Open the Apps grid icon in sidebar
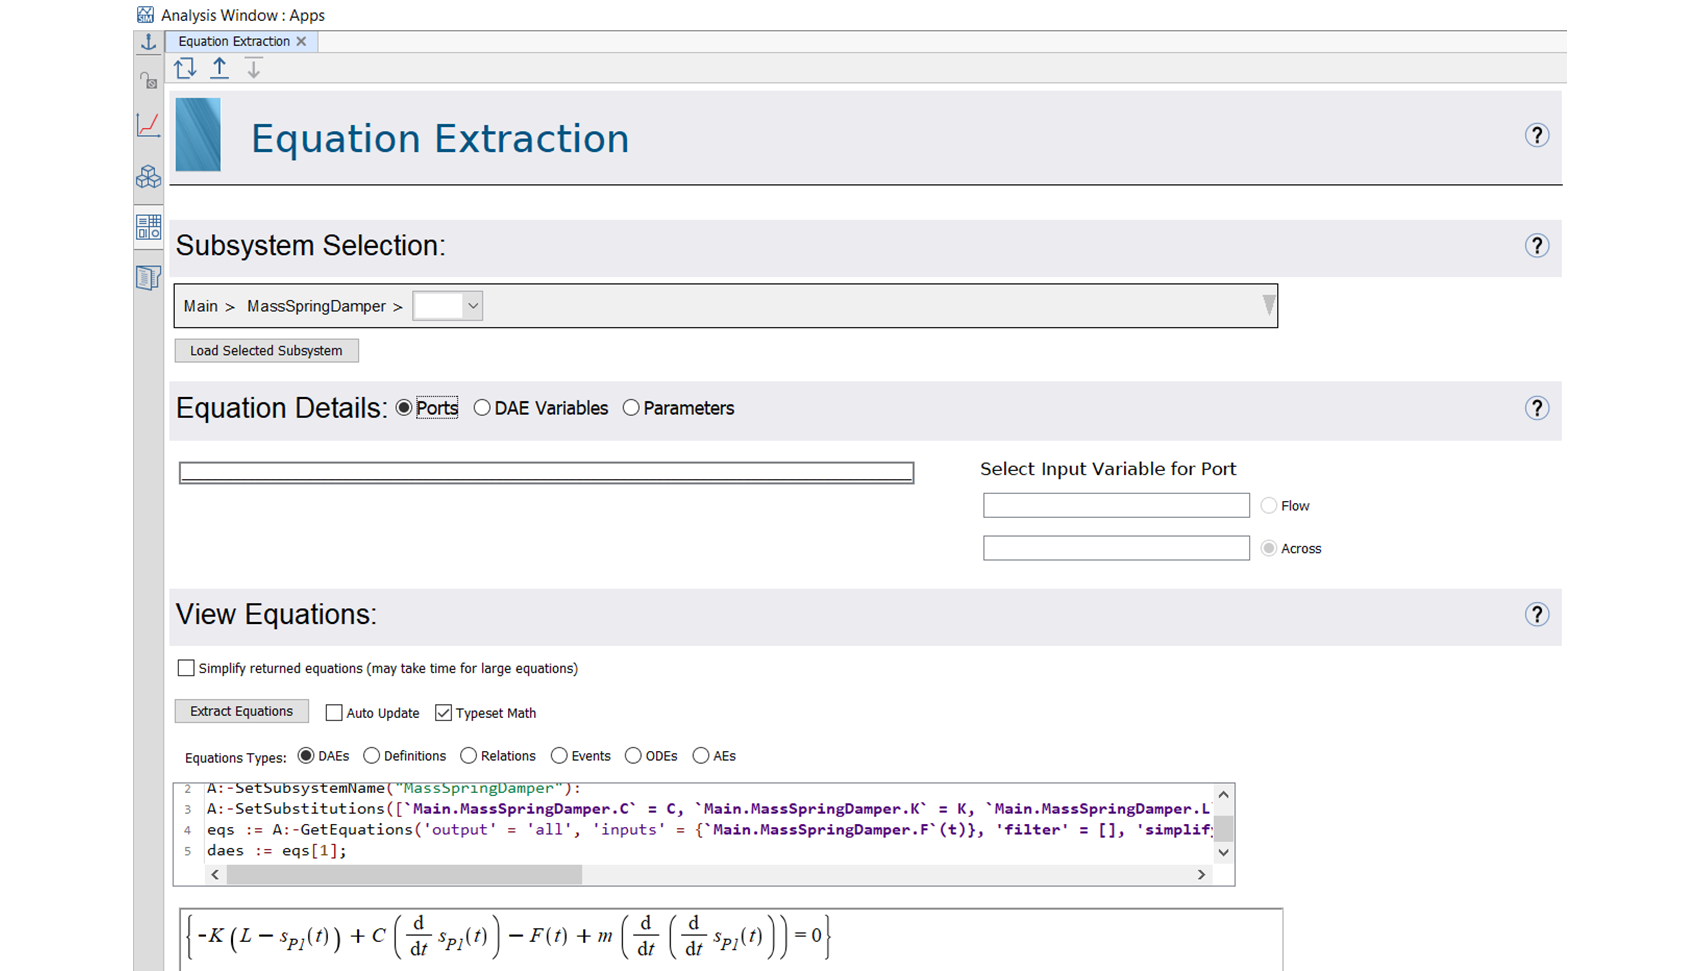The image size is (1699, 971). point(148,227)
